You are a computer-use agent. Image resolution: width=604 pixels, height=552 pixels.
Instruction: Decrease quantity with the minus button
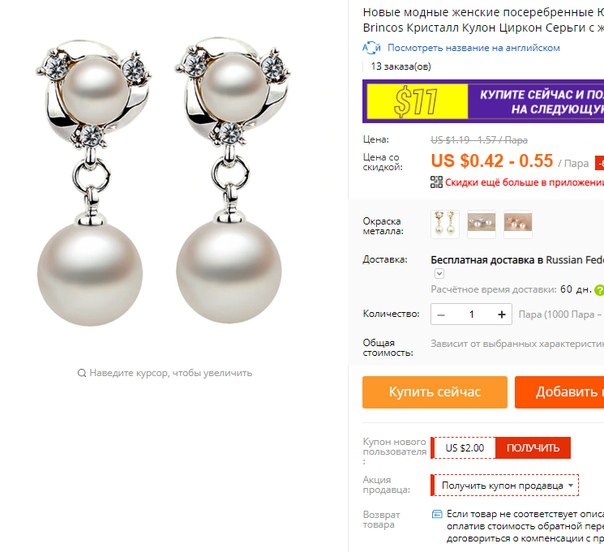(441, 315)
